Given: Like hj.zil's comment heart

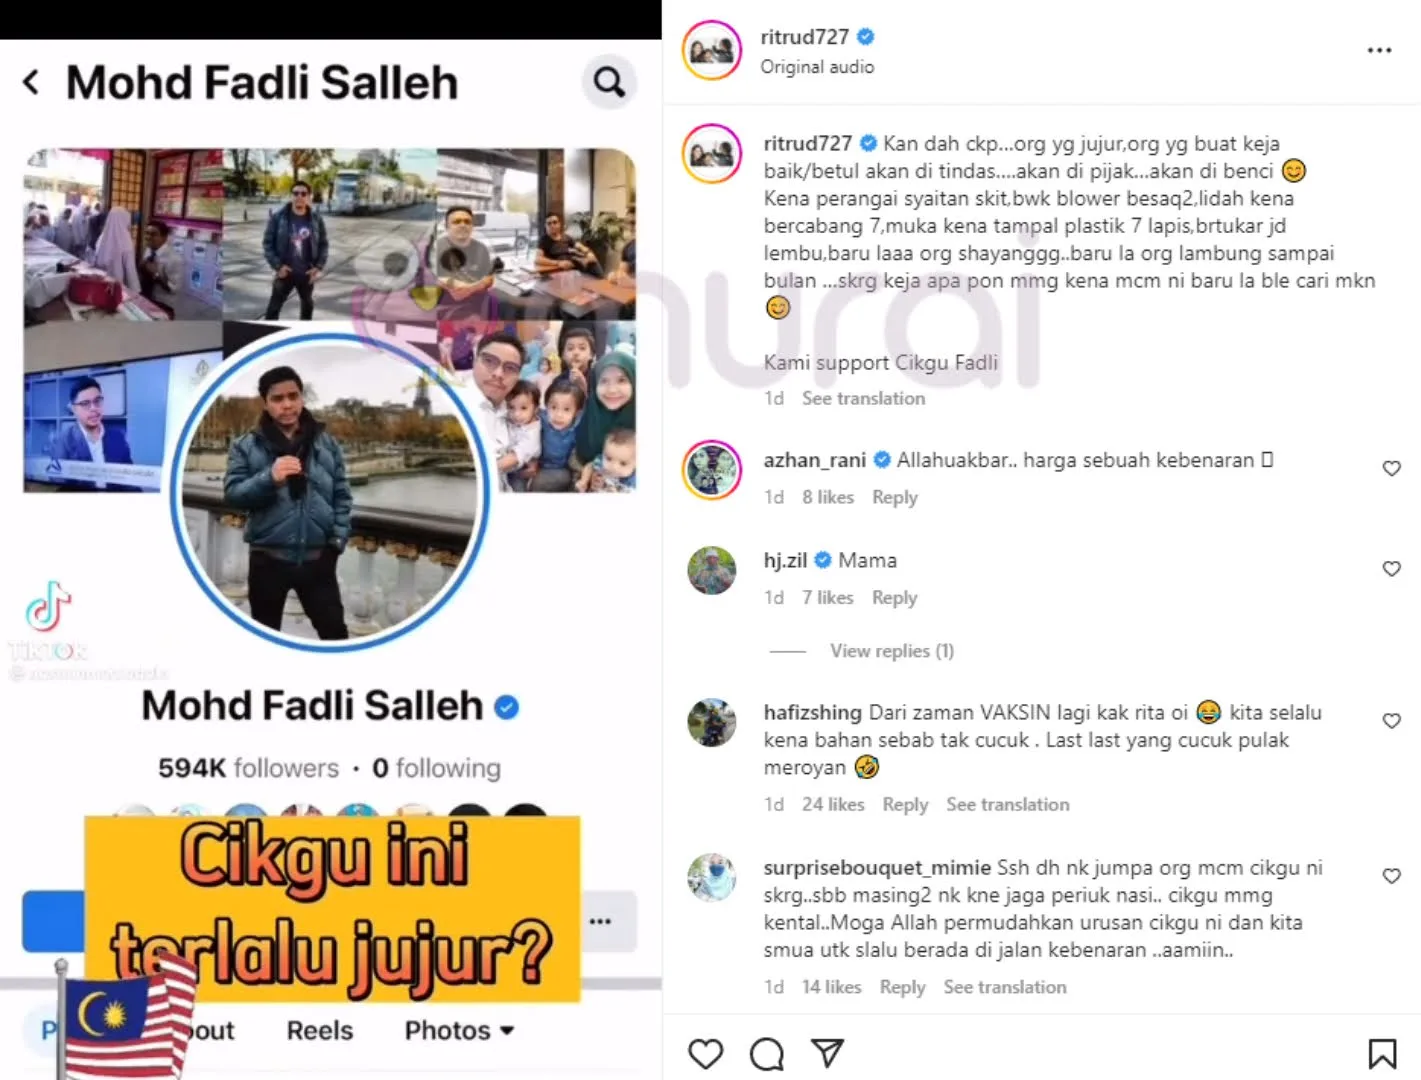Looking at the screenshot, I should point(1391,568).
